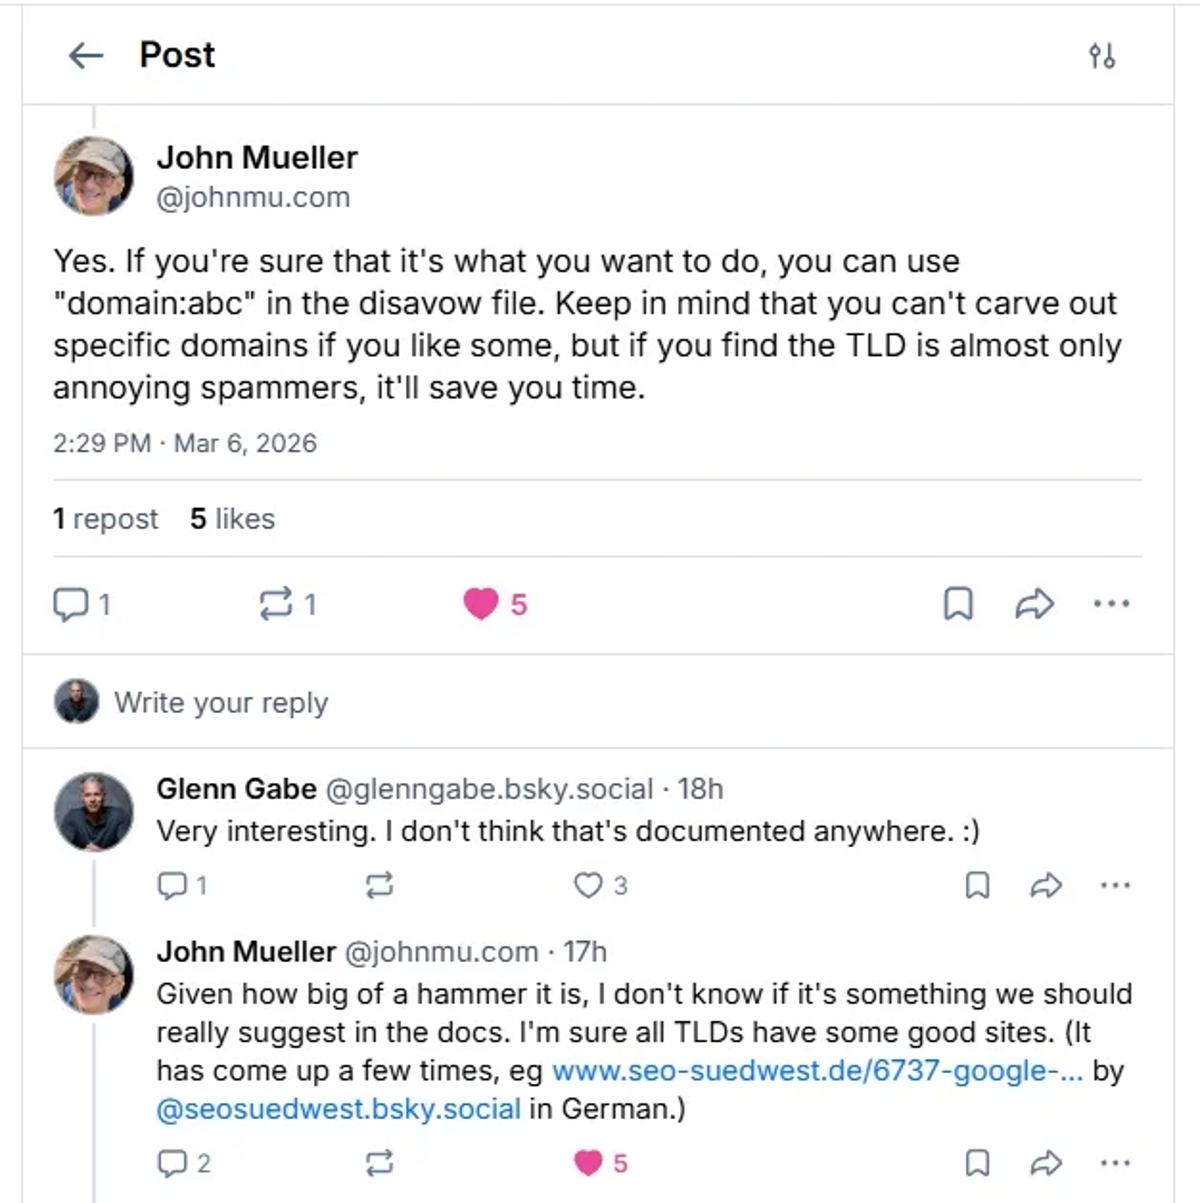This screenshot has width=1200, height=1203.
Task: Repost Glenn Gabe's reply
Action: (x=378, y=884)
